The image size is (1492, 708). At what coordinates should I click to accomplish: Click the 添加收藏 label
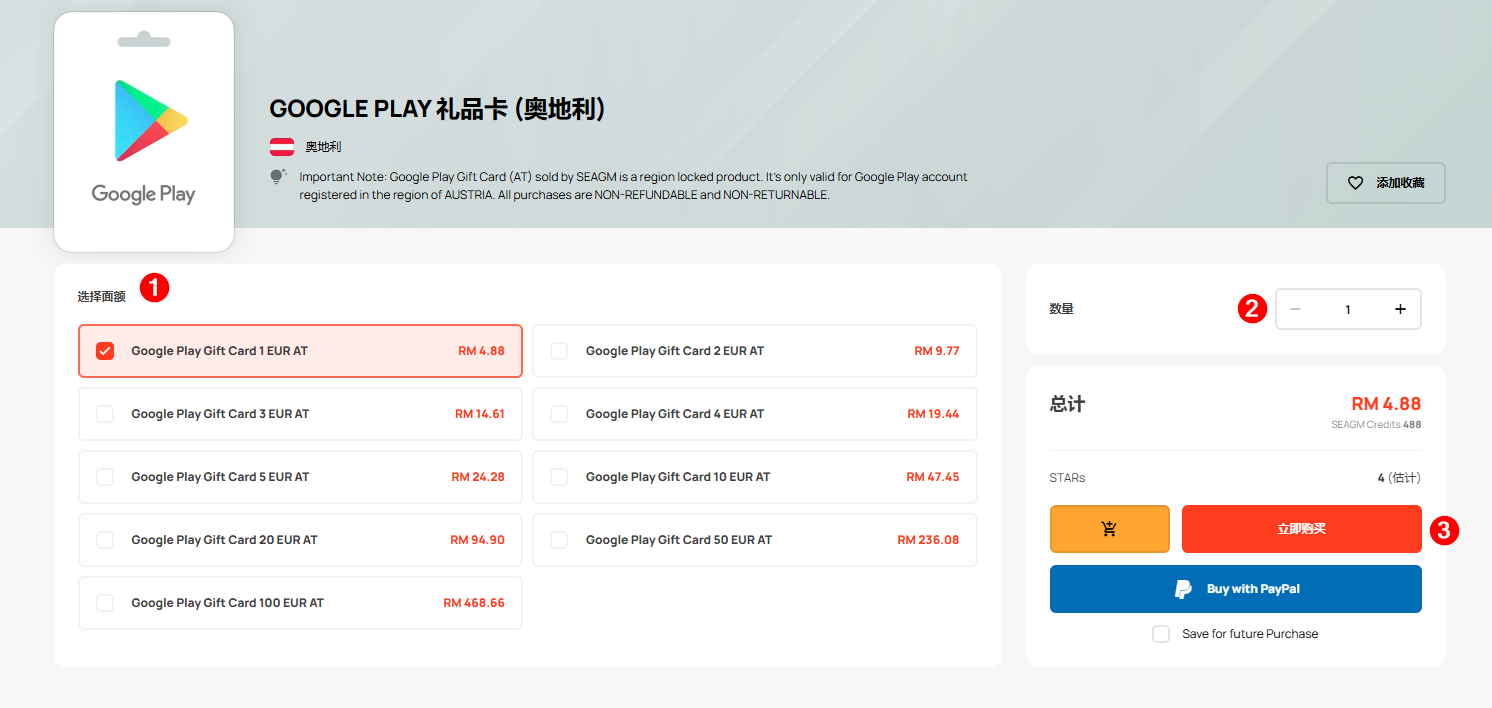click(1400, 183)
